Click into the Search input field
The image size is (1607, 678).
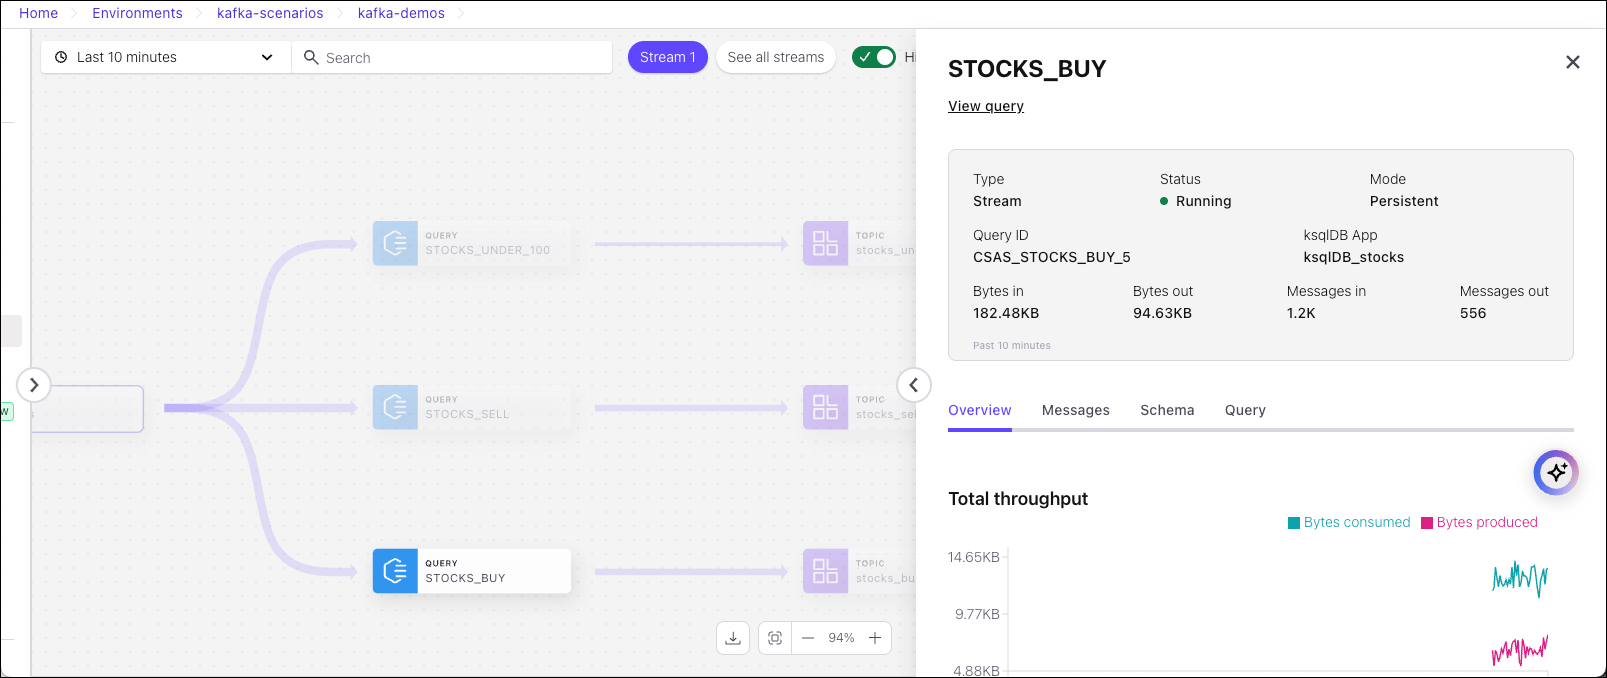point(460,58)
